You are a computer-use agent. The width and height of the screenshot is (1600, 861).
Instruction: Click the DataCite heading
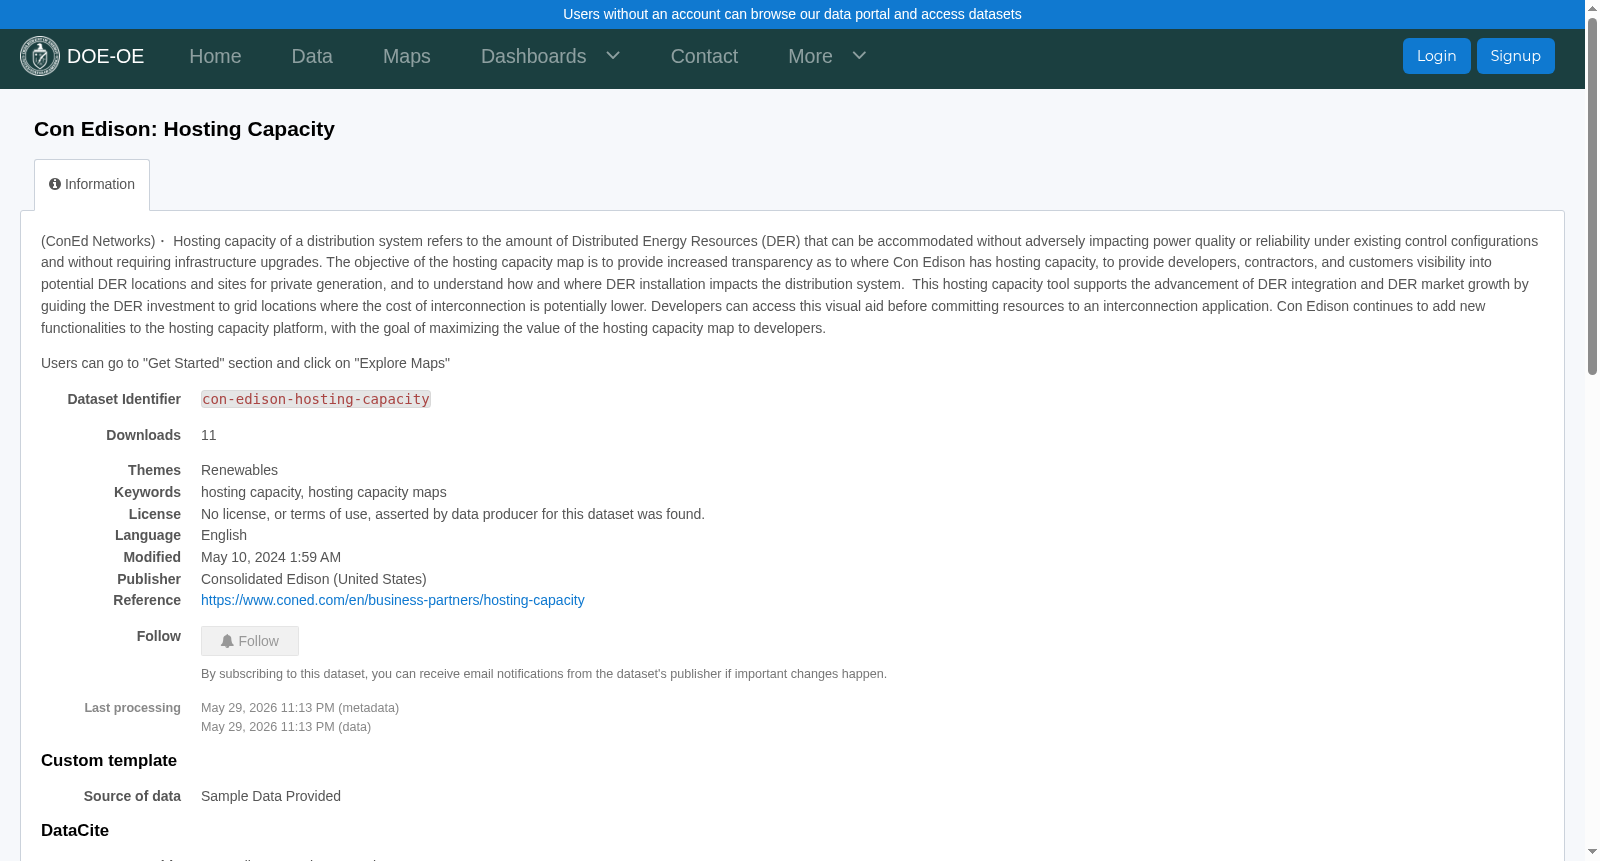pos(75,830)
